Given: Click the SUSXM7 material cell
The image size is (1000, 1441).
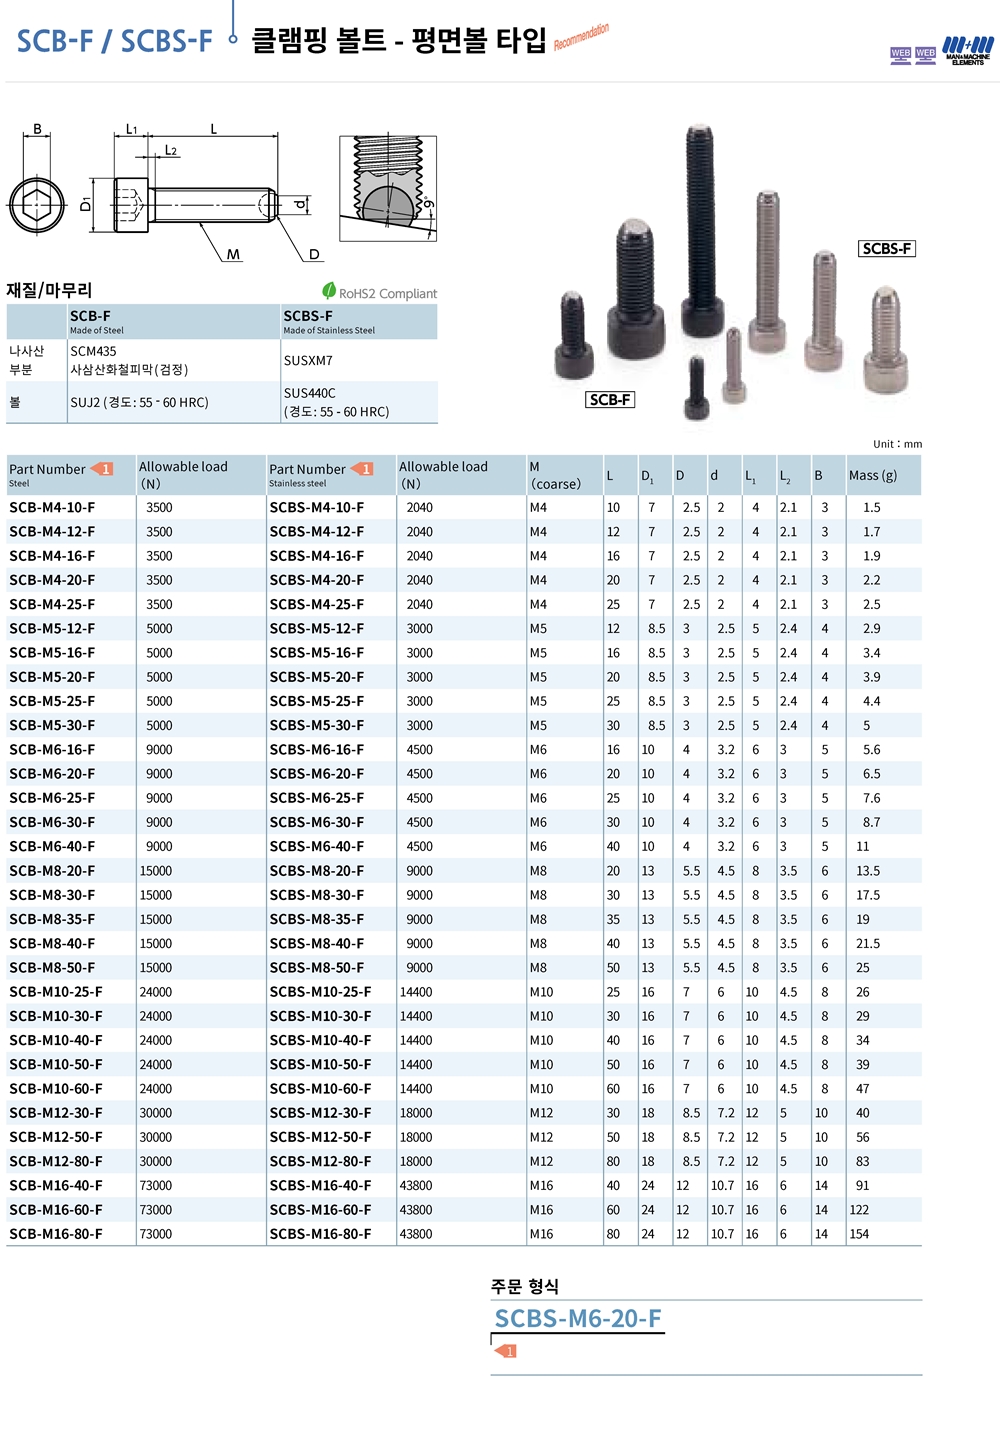Looking at the screenshot, I should click(359, 360).
